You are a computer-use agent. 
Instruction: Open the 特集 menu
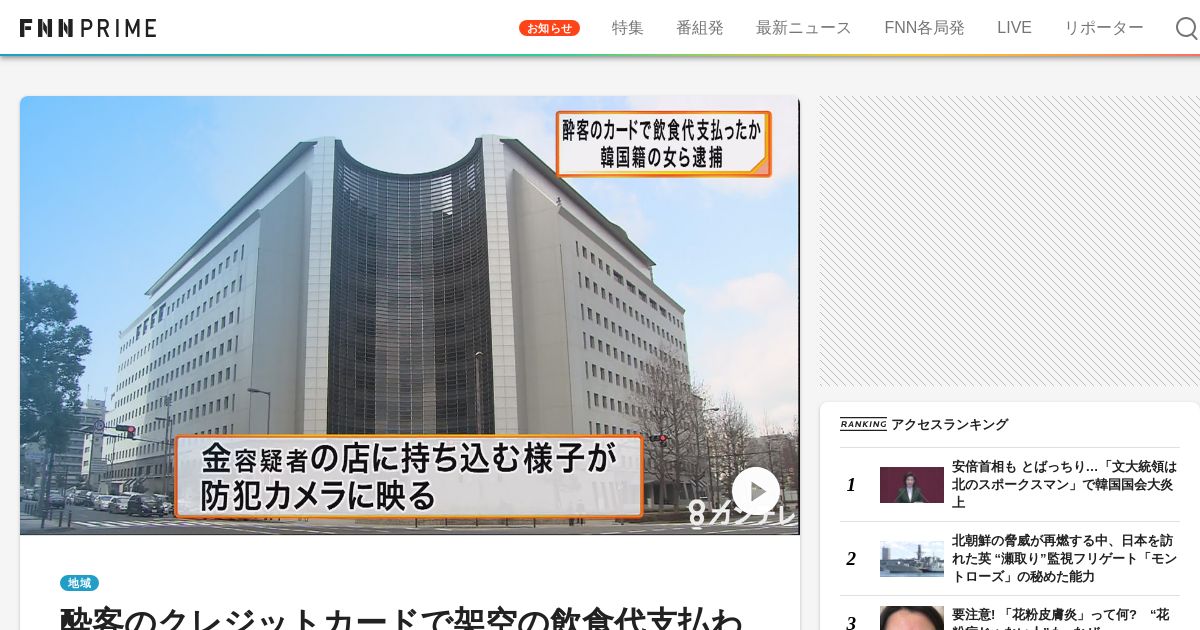tap(628, 28)
